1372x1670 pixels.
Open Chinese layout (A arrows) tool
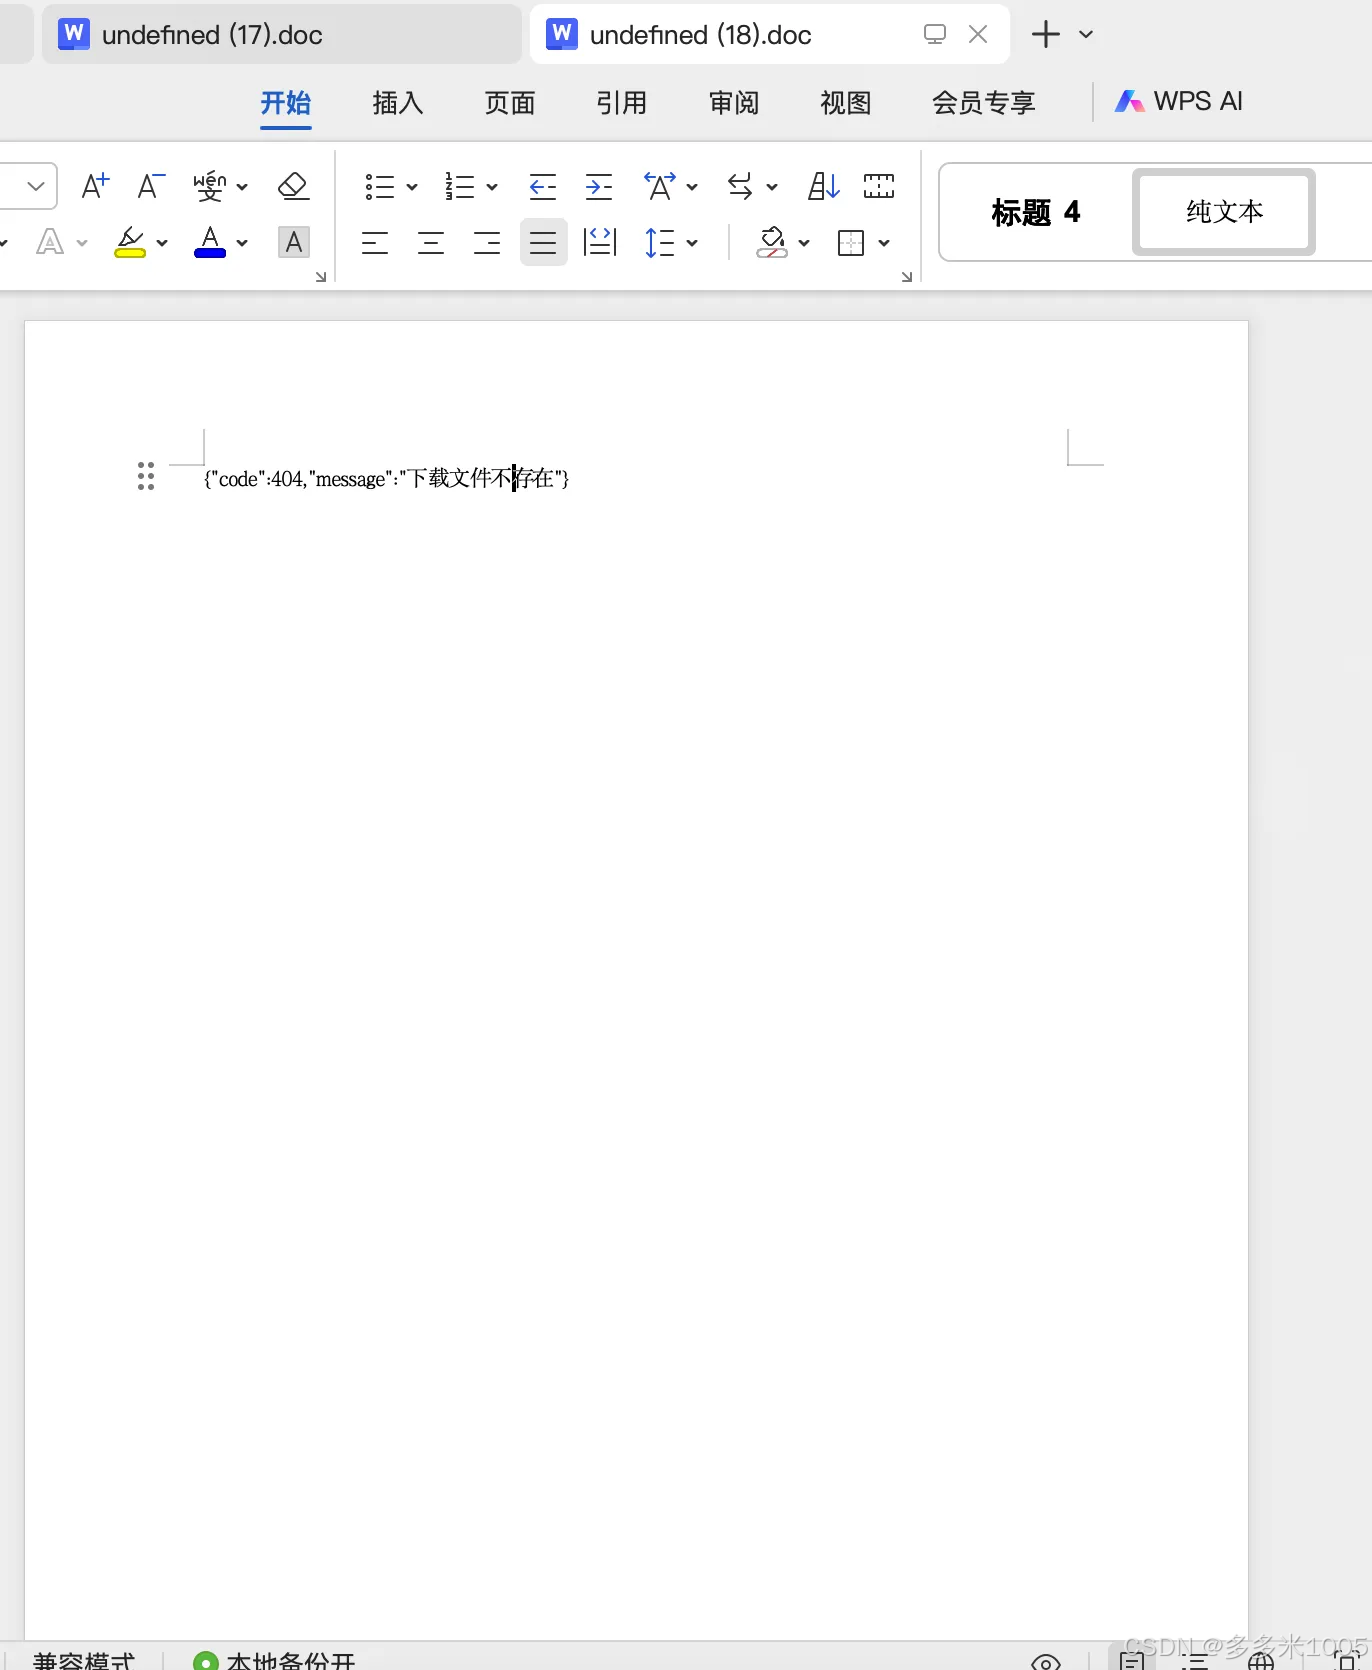[x=660, y=186]
